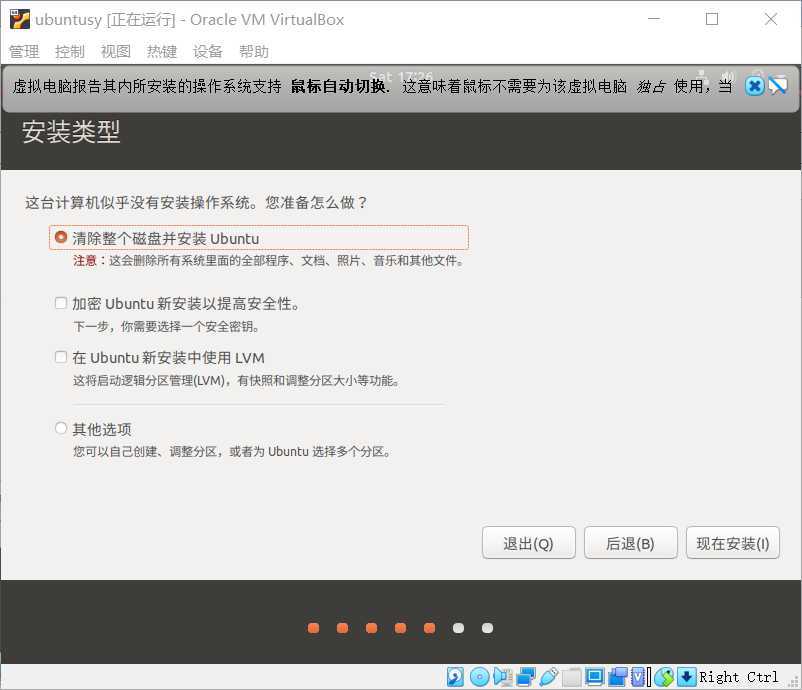Click the 下一步，你需要选择一个安全密钥 description
Screen dimensions: 802x690
(166, 326)
